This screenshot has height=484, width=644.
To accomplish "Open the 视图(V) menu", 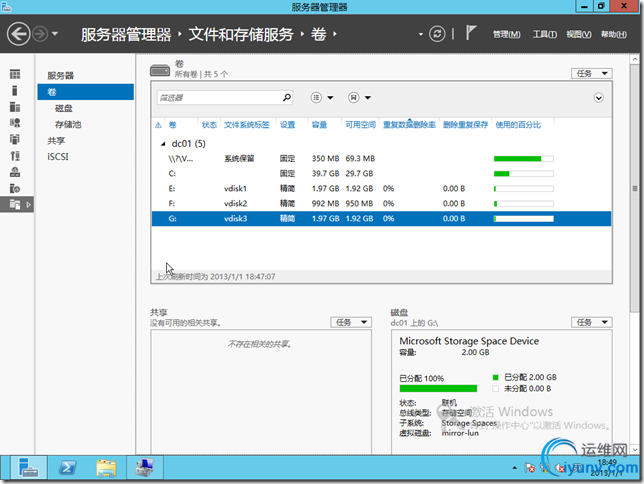I will [579, 35].
